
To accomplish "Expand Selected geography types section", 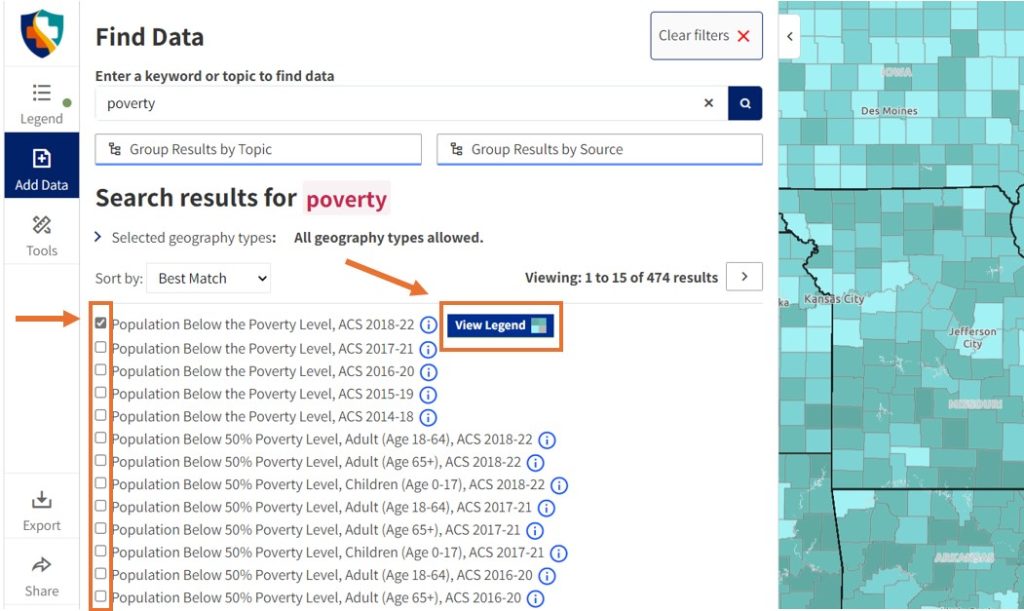I will pyautogui.click(x=98, y=238).
